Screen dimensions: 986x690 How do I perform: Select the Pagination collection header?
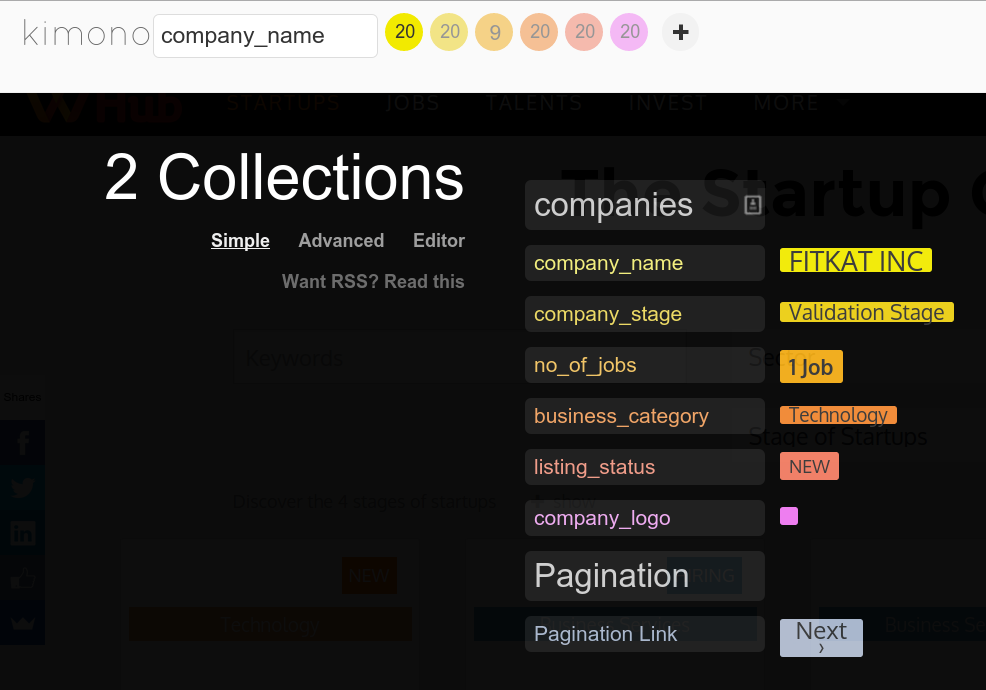tap(645, 576)
